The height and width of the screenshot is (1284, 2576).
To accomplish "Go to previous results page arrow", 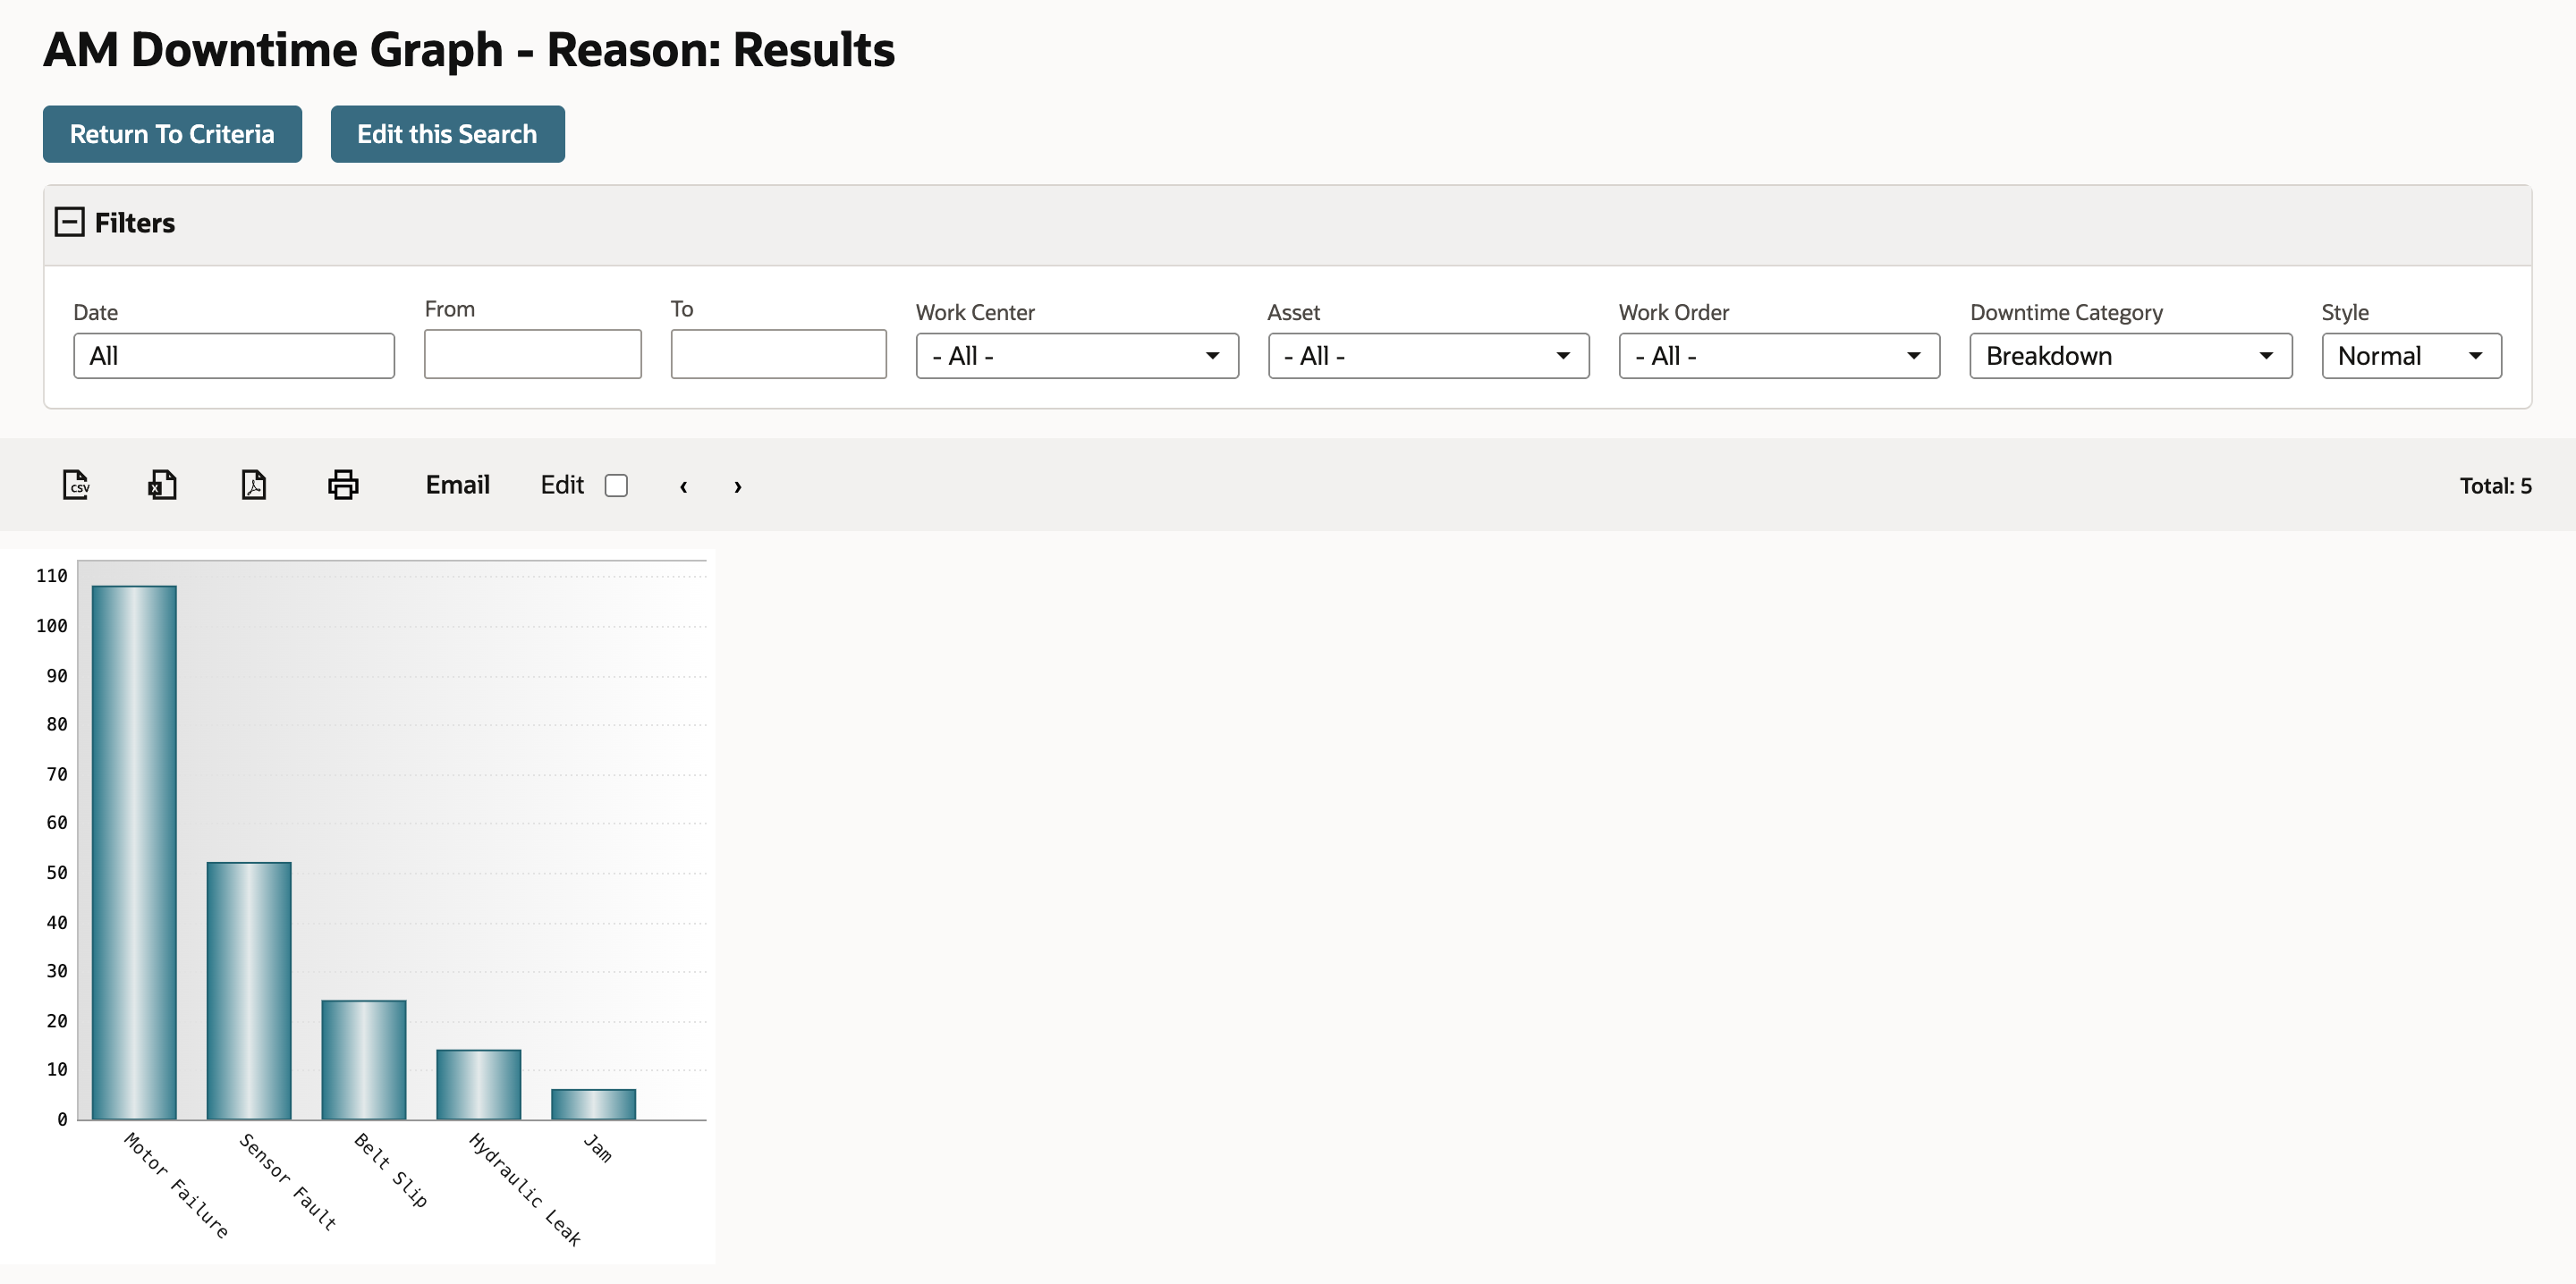I will (683, 486).
